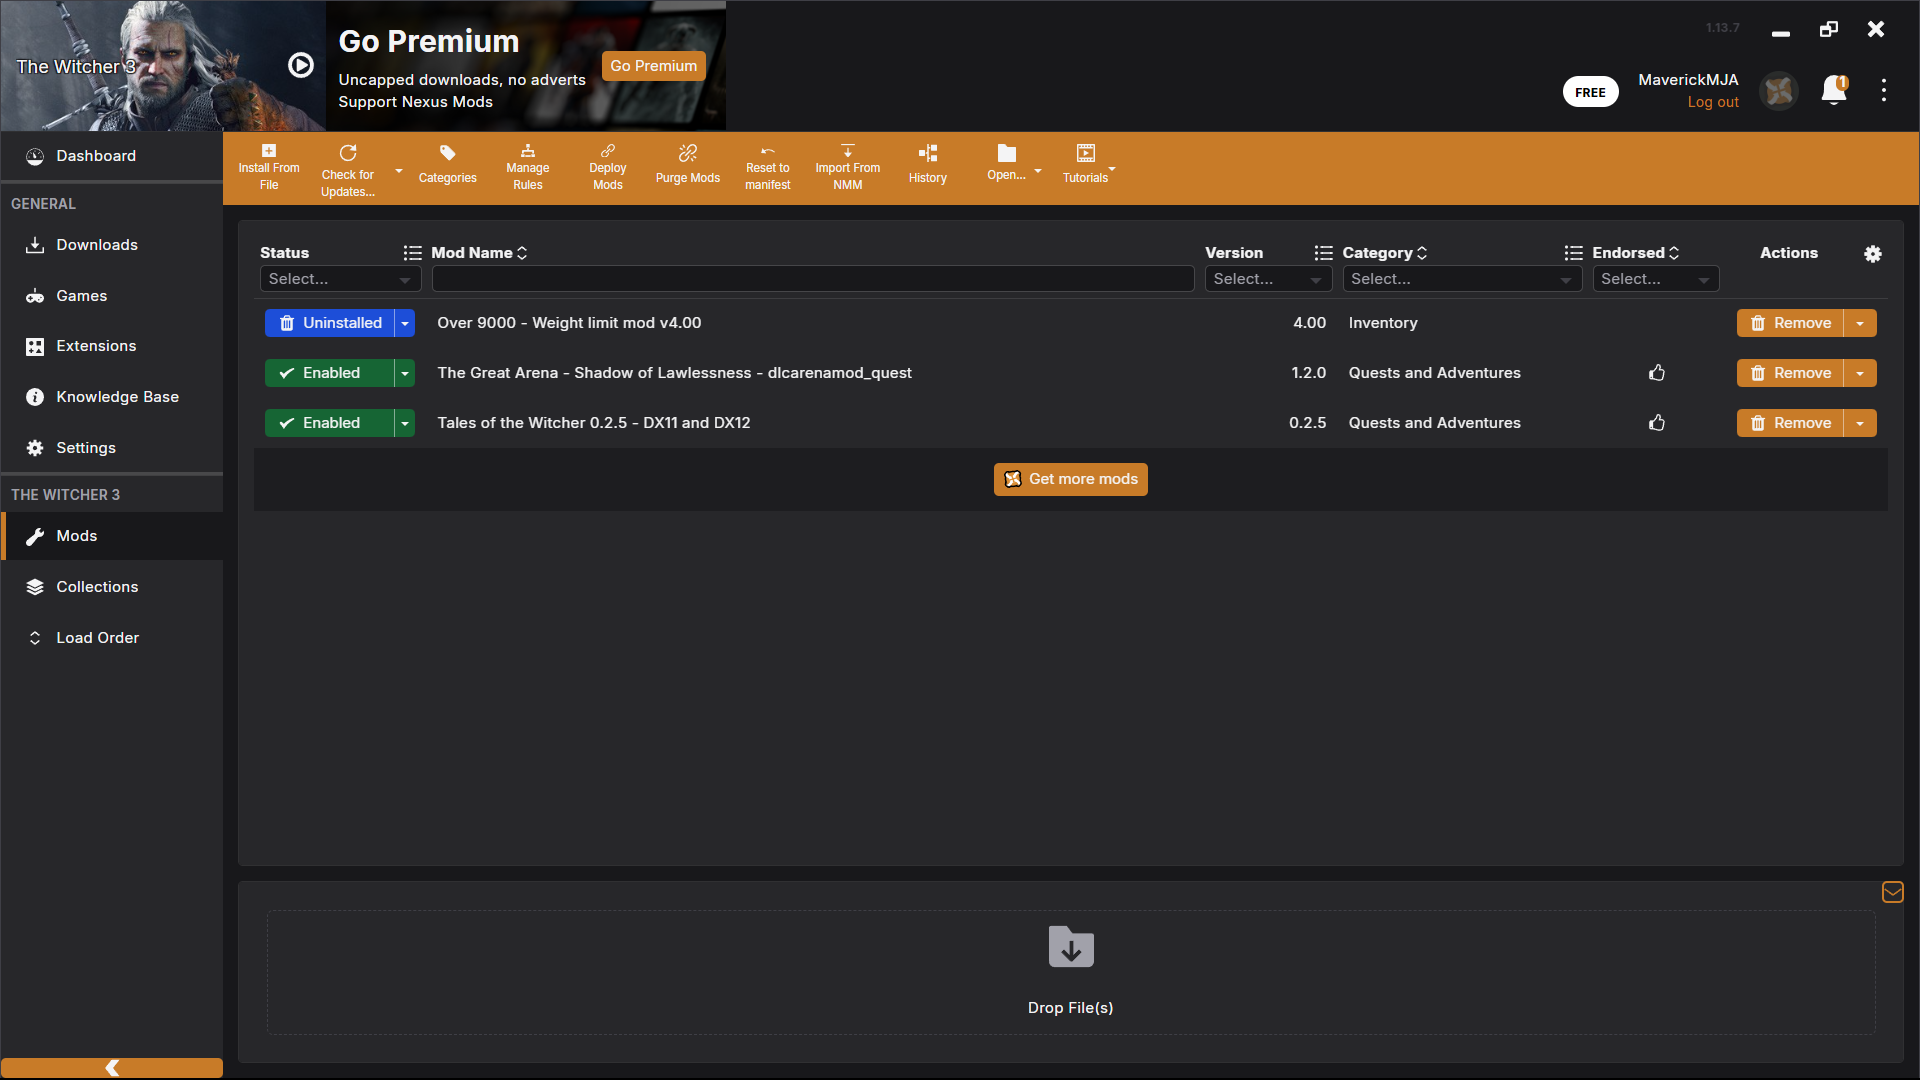Open the feedback envelope icon

pyautogui.click(x=1892, y=892)
